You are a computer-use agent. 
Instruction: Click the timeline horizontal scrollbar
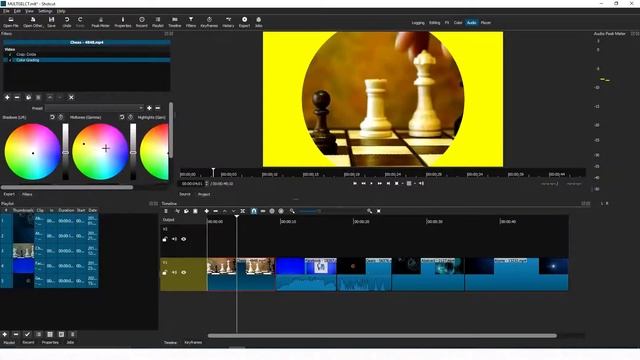tap(382, 336)
